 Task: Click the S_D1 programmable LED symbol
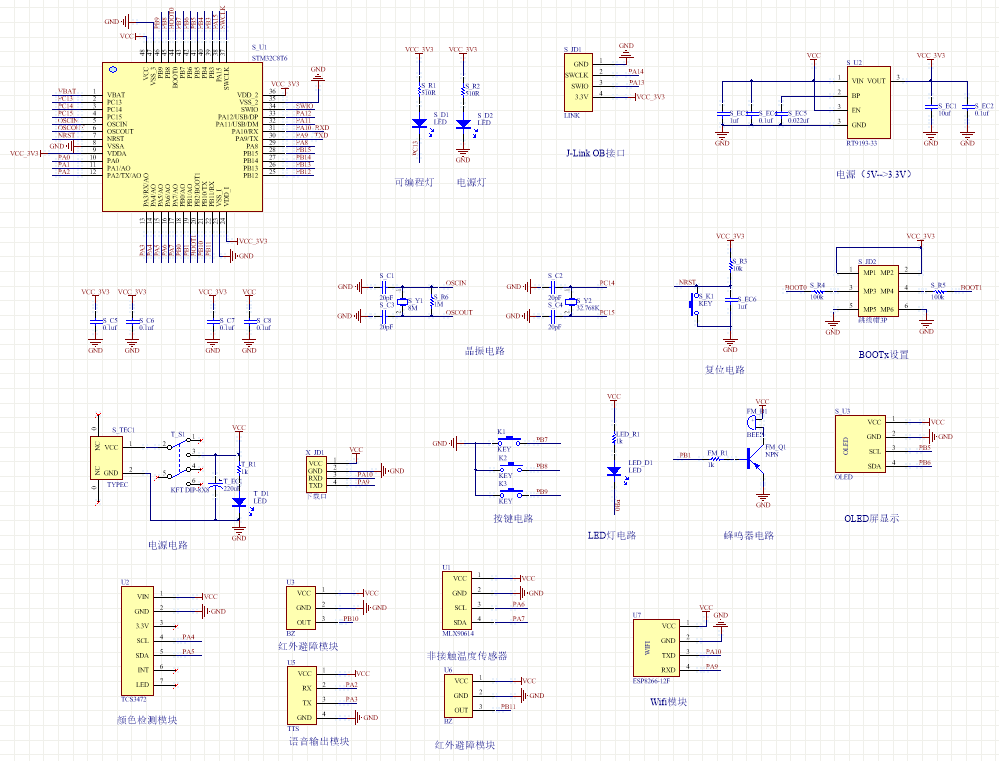[x=418, y=124]
